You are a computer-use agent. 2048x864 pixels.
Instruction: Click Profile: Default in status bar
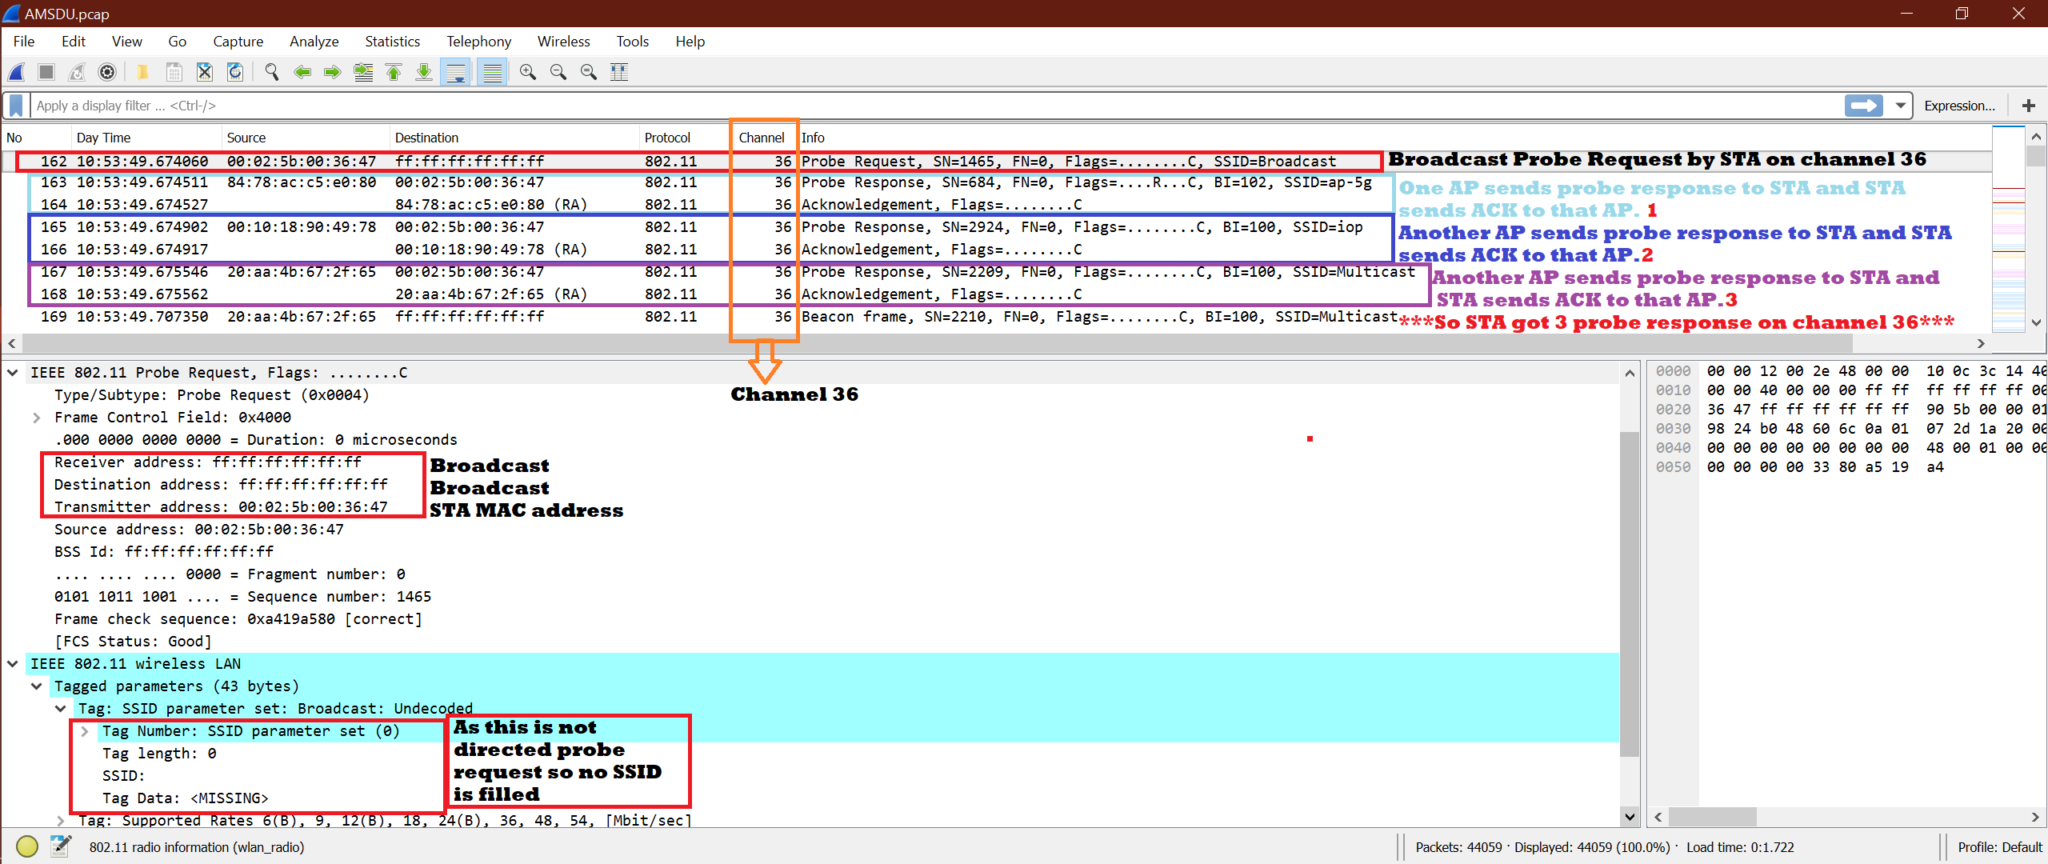click(x=2000, y=847)
